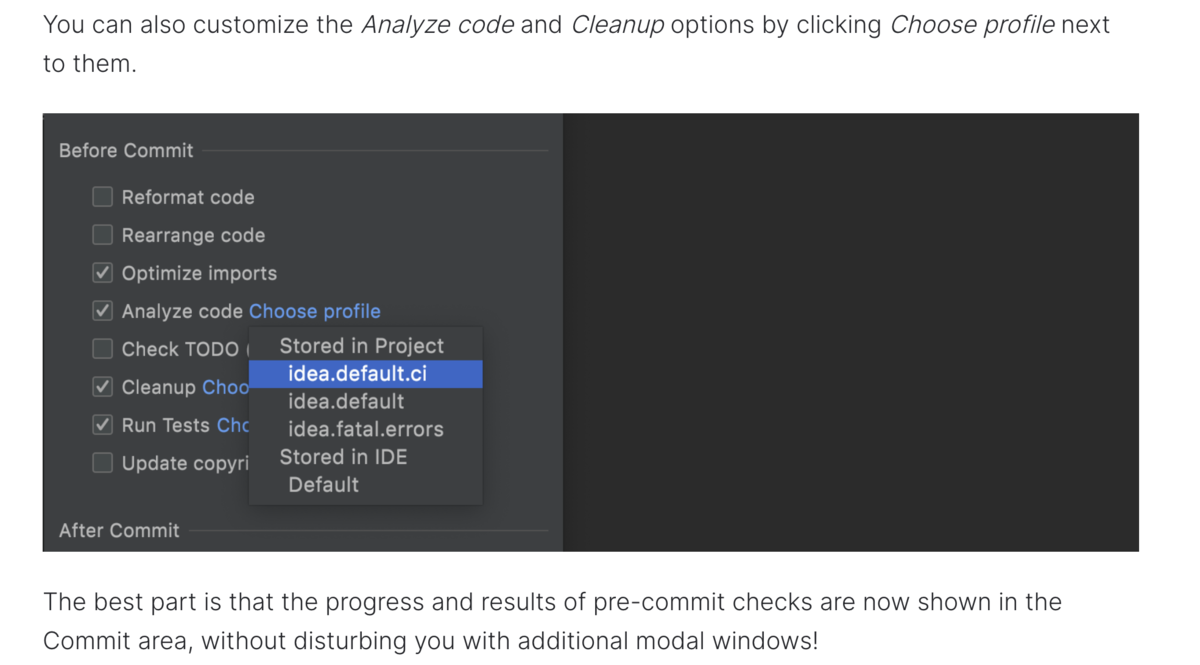Enable the Update copyright checkbox
Image resolution: width=1200 pixels, height=665 pixels.
click(102, 463)
